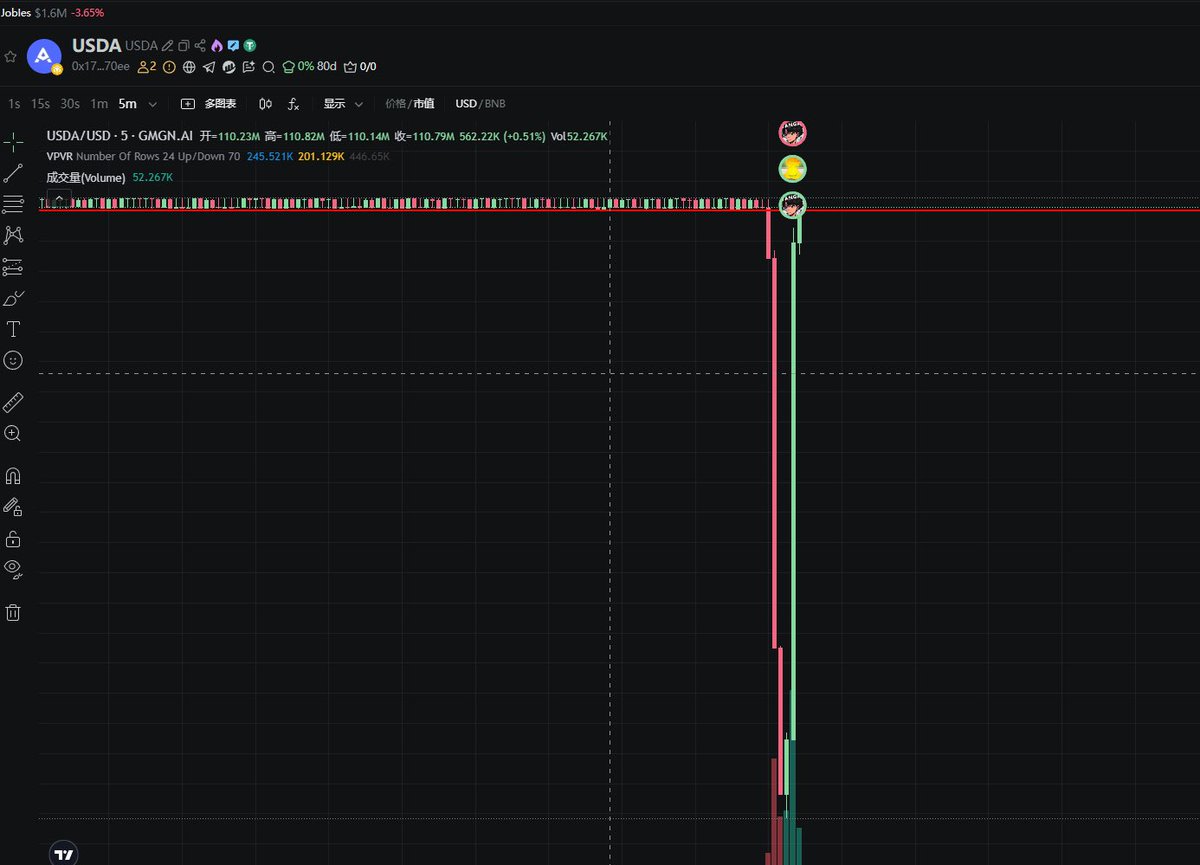Toggle lock all drawings padlock
Image resolution: width=1200 pixels, height=865 pixels.
(x=13, y=539)
